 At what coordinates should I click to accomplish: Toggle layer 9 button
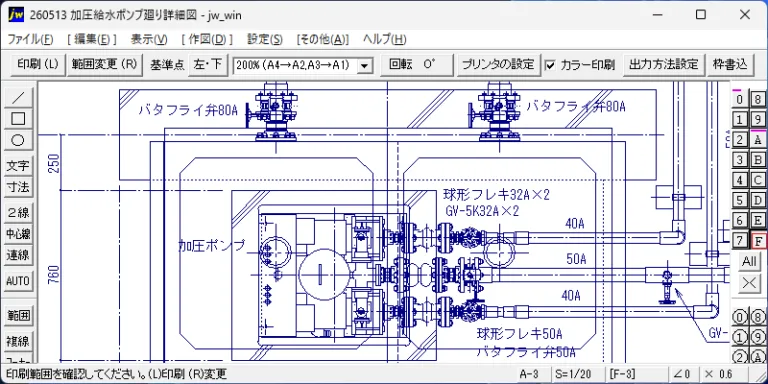pyautogui.click(x=758, y=120)
